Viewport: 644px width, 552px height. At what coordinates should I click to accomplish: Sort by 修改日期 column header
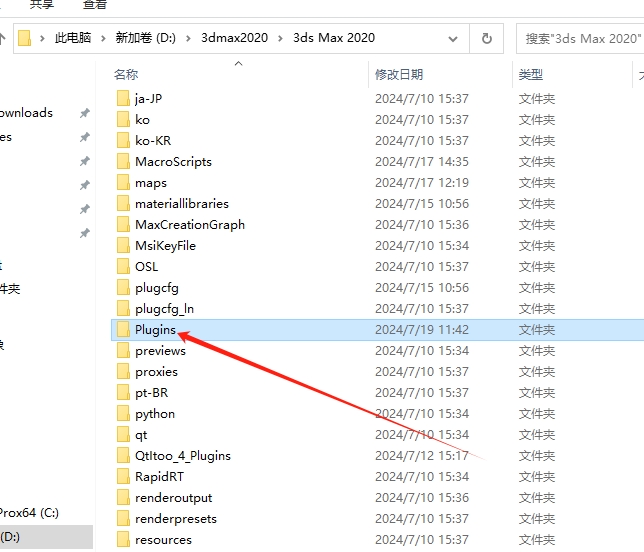tap(399, 75)
